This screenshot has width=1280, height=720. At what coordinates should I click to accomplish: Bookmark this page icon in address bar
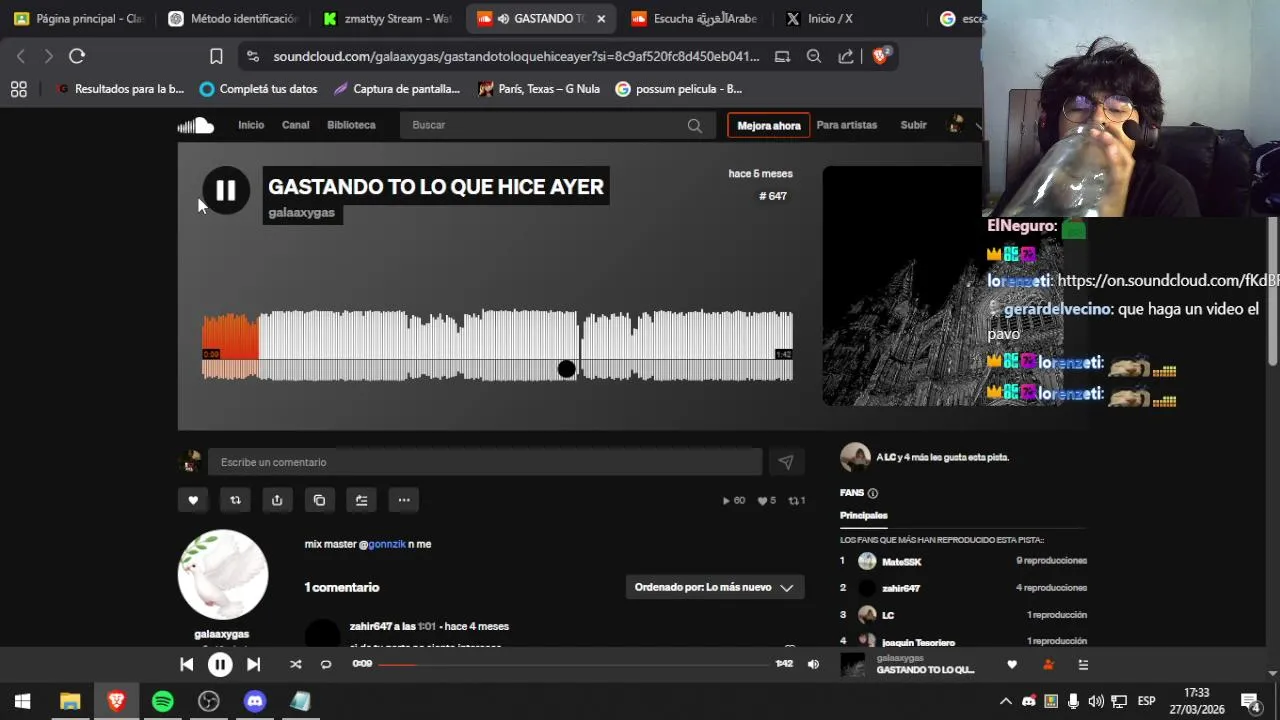click(216, 56)
